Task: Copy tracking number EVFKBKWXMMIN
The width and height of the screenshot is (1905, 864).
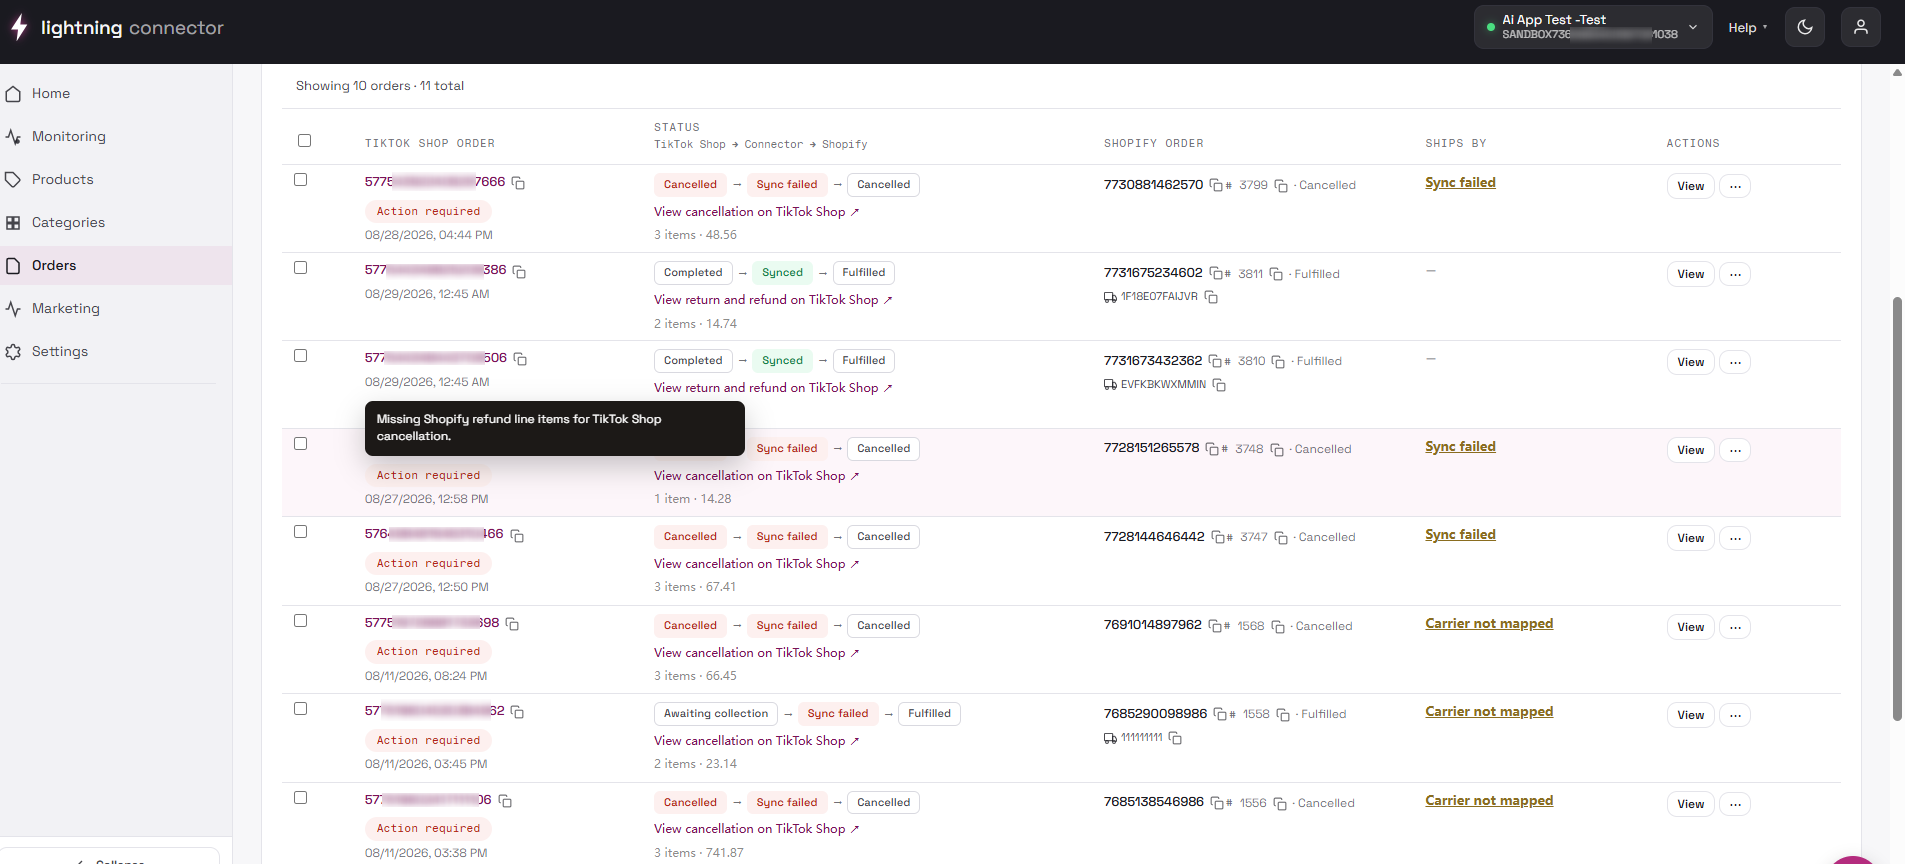Action: (1219, 385)
